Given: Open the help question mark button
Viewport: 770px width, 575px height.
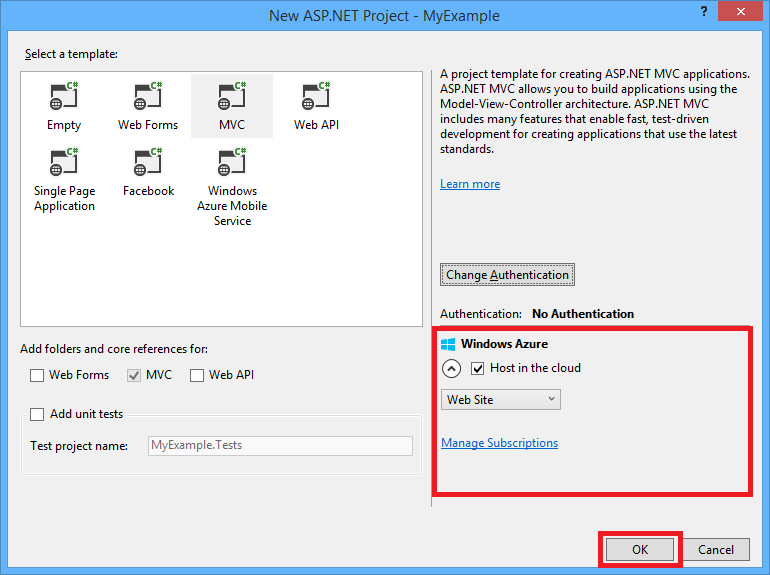Looking at the screenshot, I should 704,11.
